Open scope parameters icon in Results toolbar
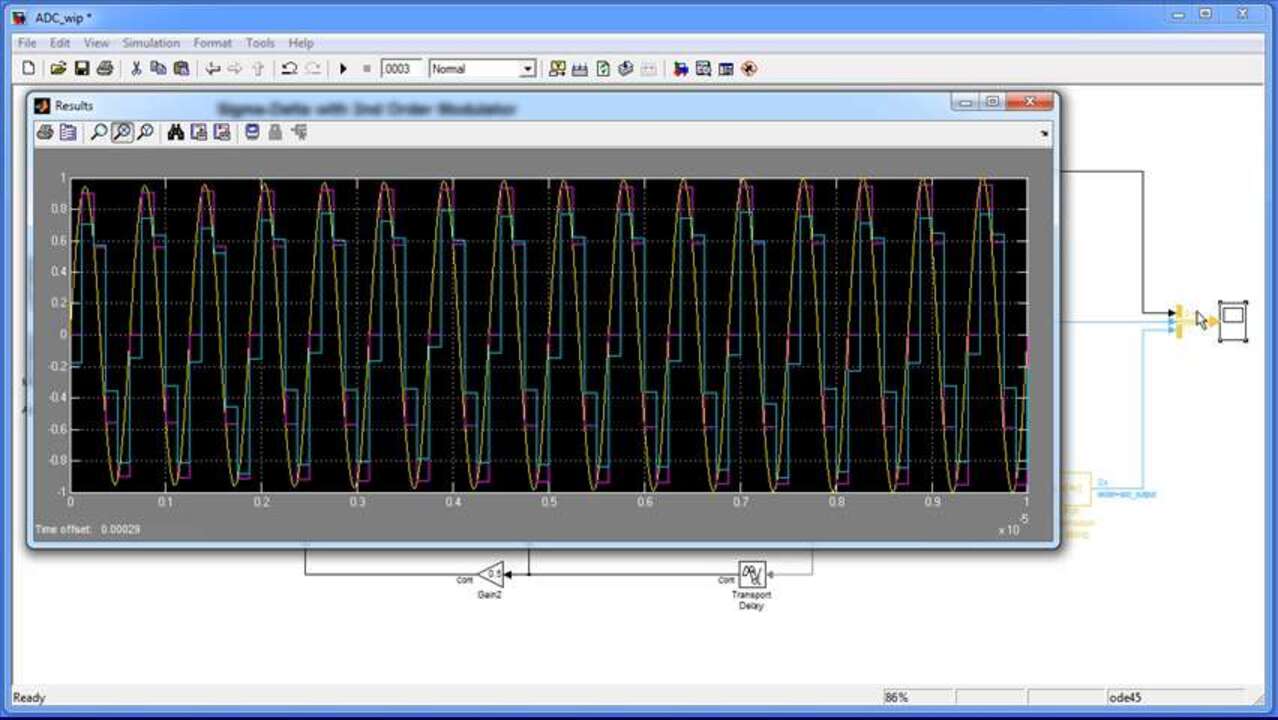This screenshot has width=1278, height=720. [x=67, y=132]
